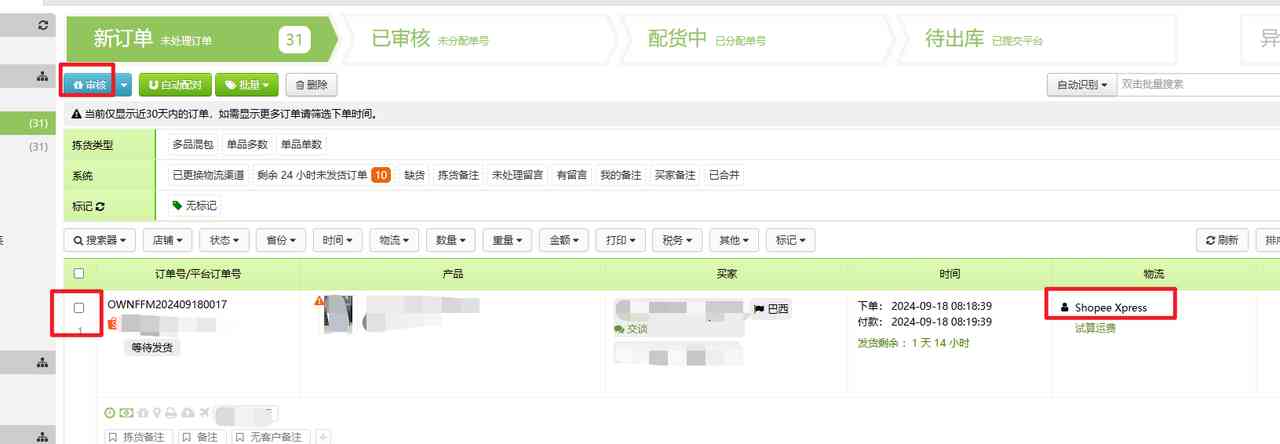The height and width of the screenshot is (444, 1280).
Task: Click the orange Shopee shop icon under order number
Action: (112, 324)
